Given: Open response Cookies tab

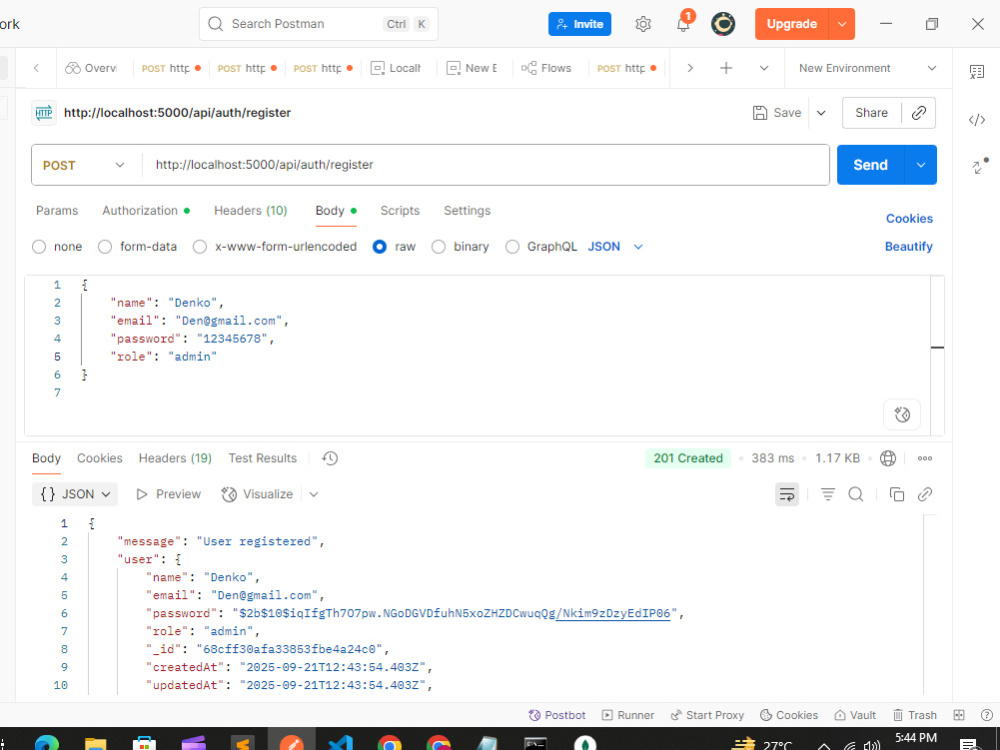Looking at the screenshot, I should pos(99,458).
